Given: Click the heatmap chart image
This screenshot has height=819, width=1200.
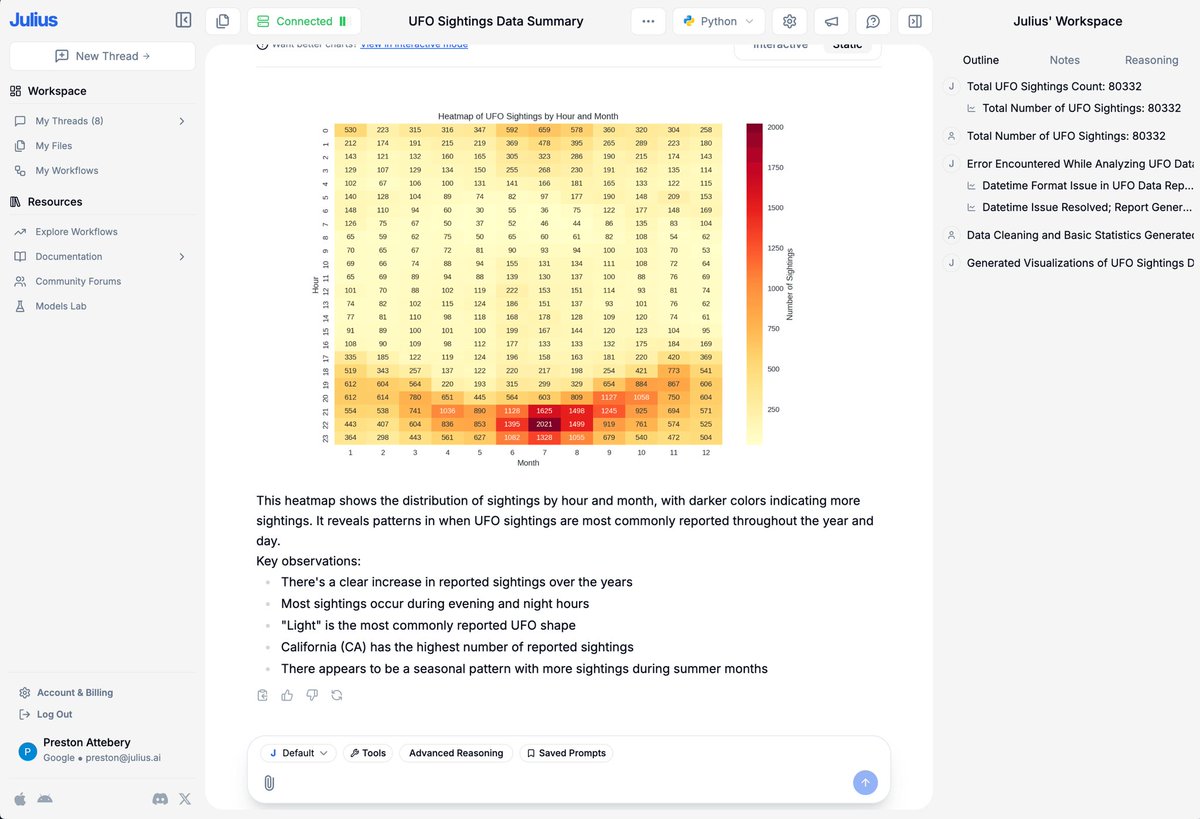Looking at the screenshot, I should [554, 289].
